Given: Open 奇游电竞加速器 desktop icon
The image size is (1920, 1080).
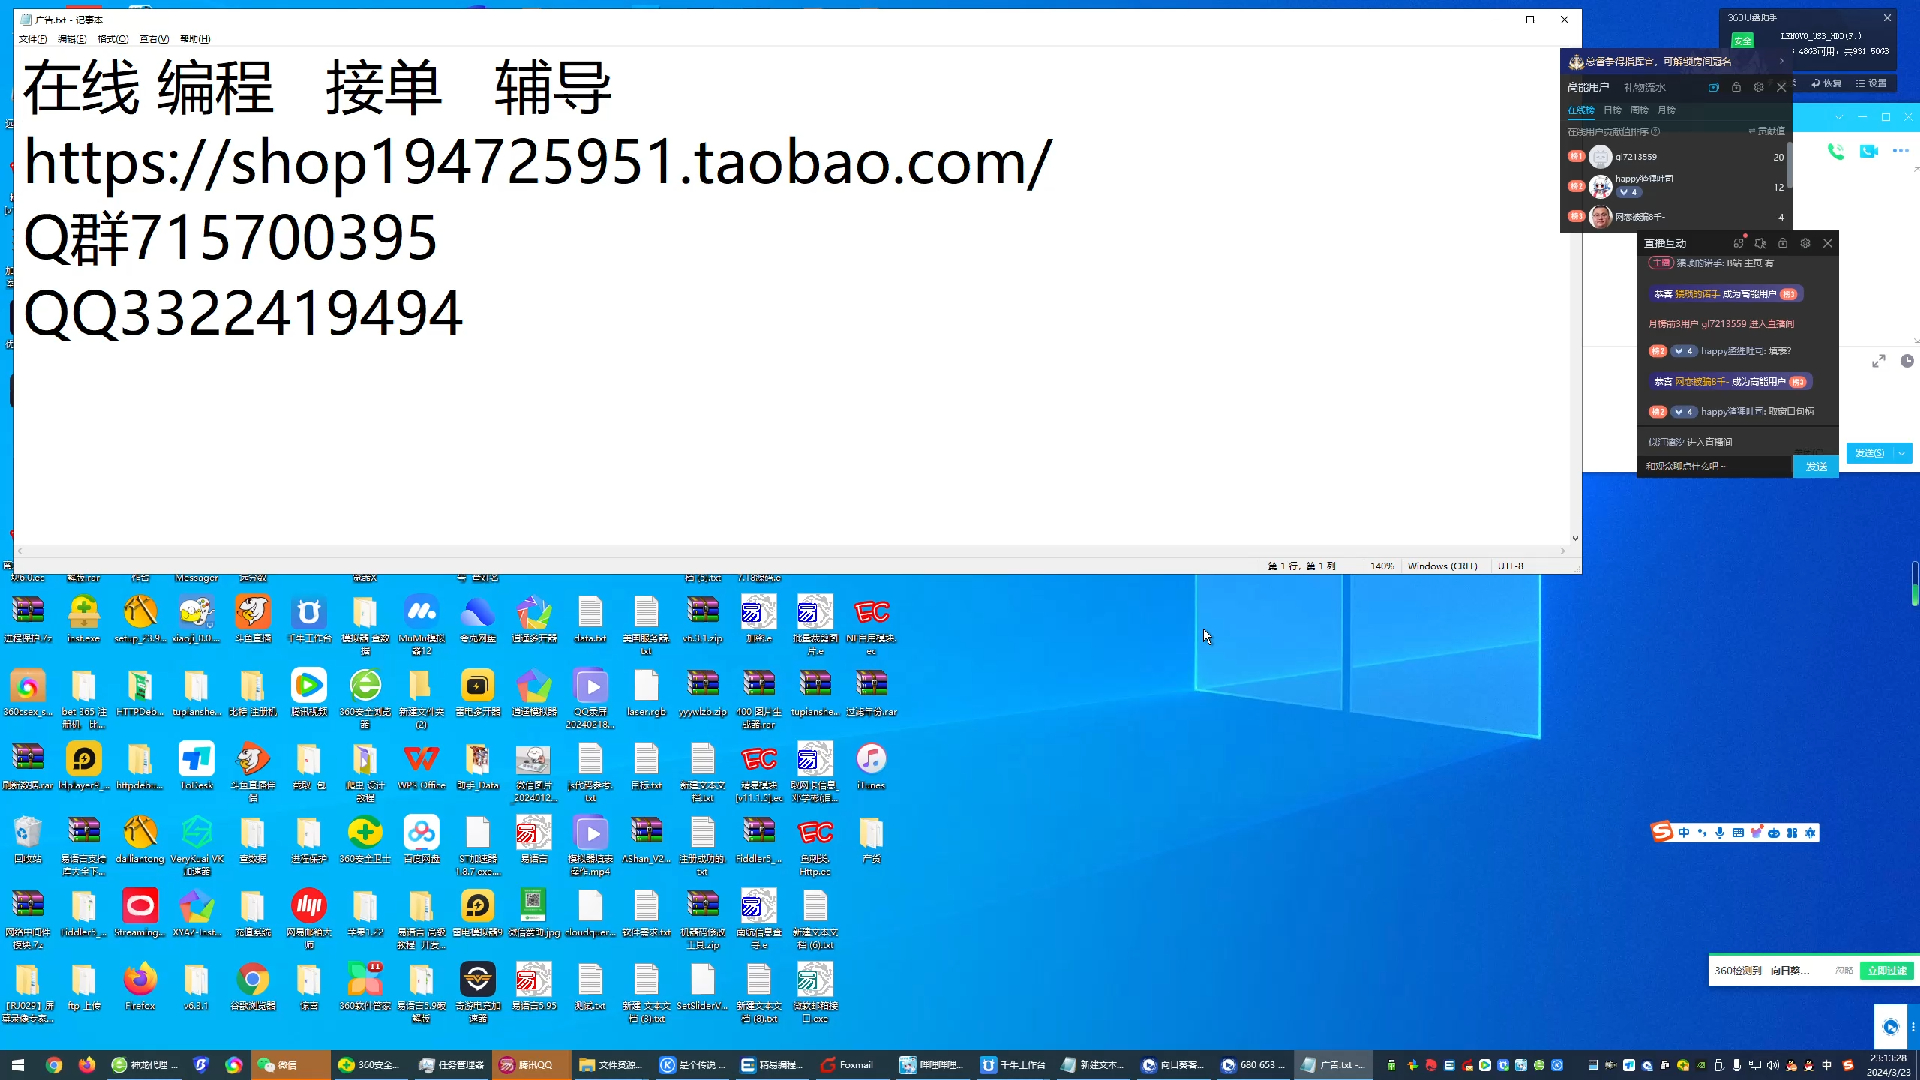Looking at the screenshot, I should pyautogui.click(x=478, y=991).
